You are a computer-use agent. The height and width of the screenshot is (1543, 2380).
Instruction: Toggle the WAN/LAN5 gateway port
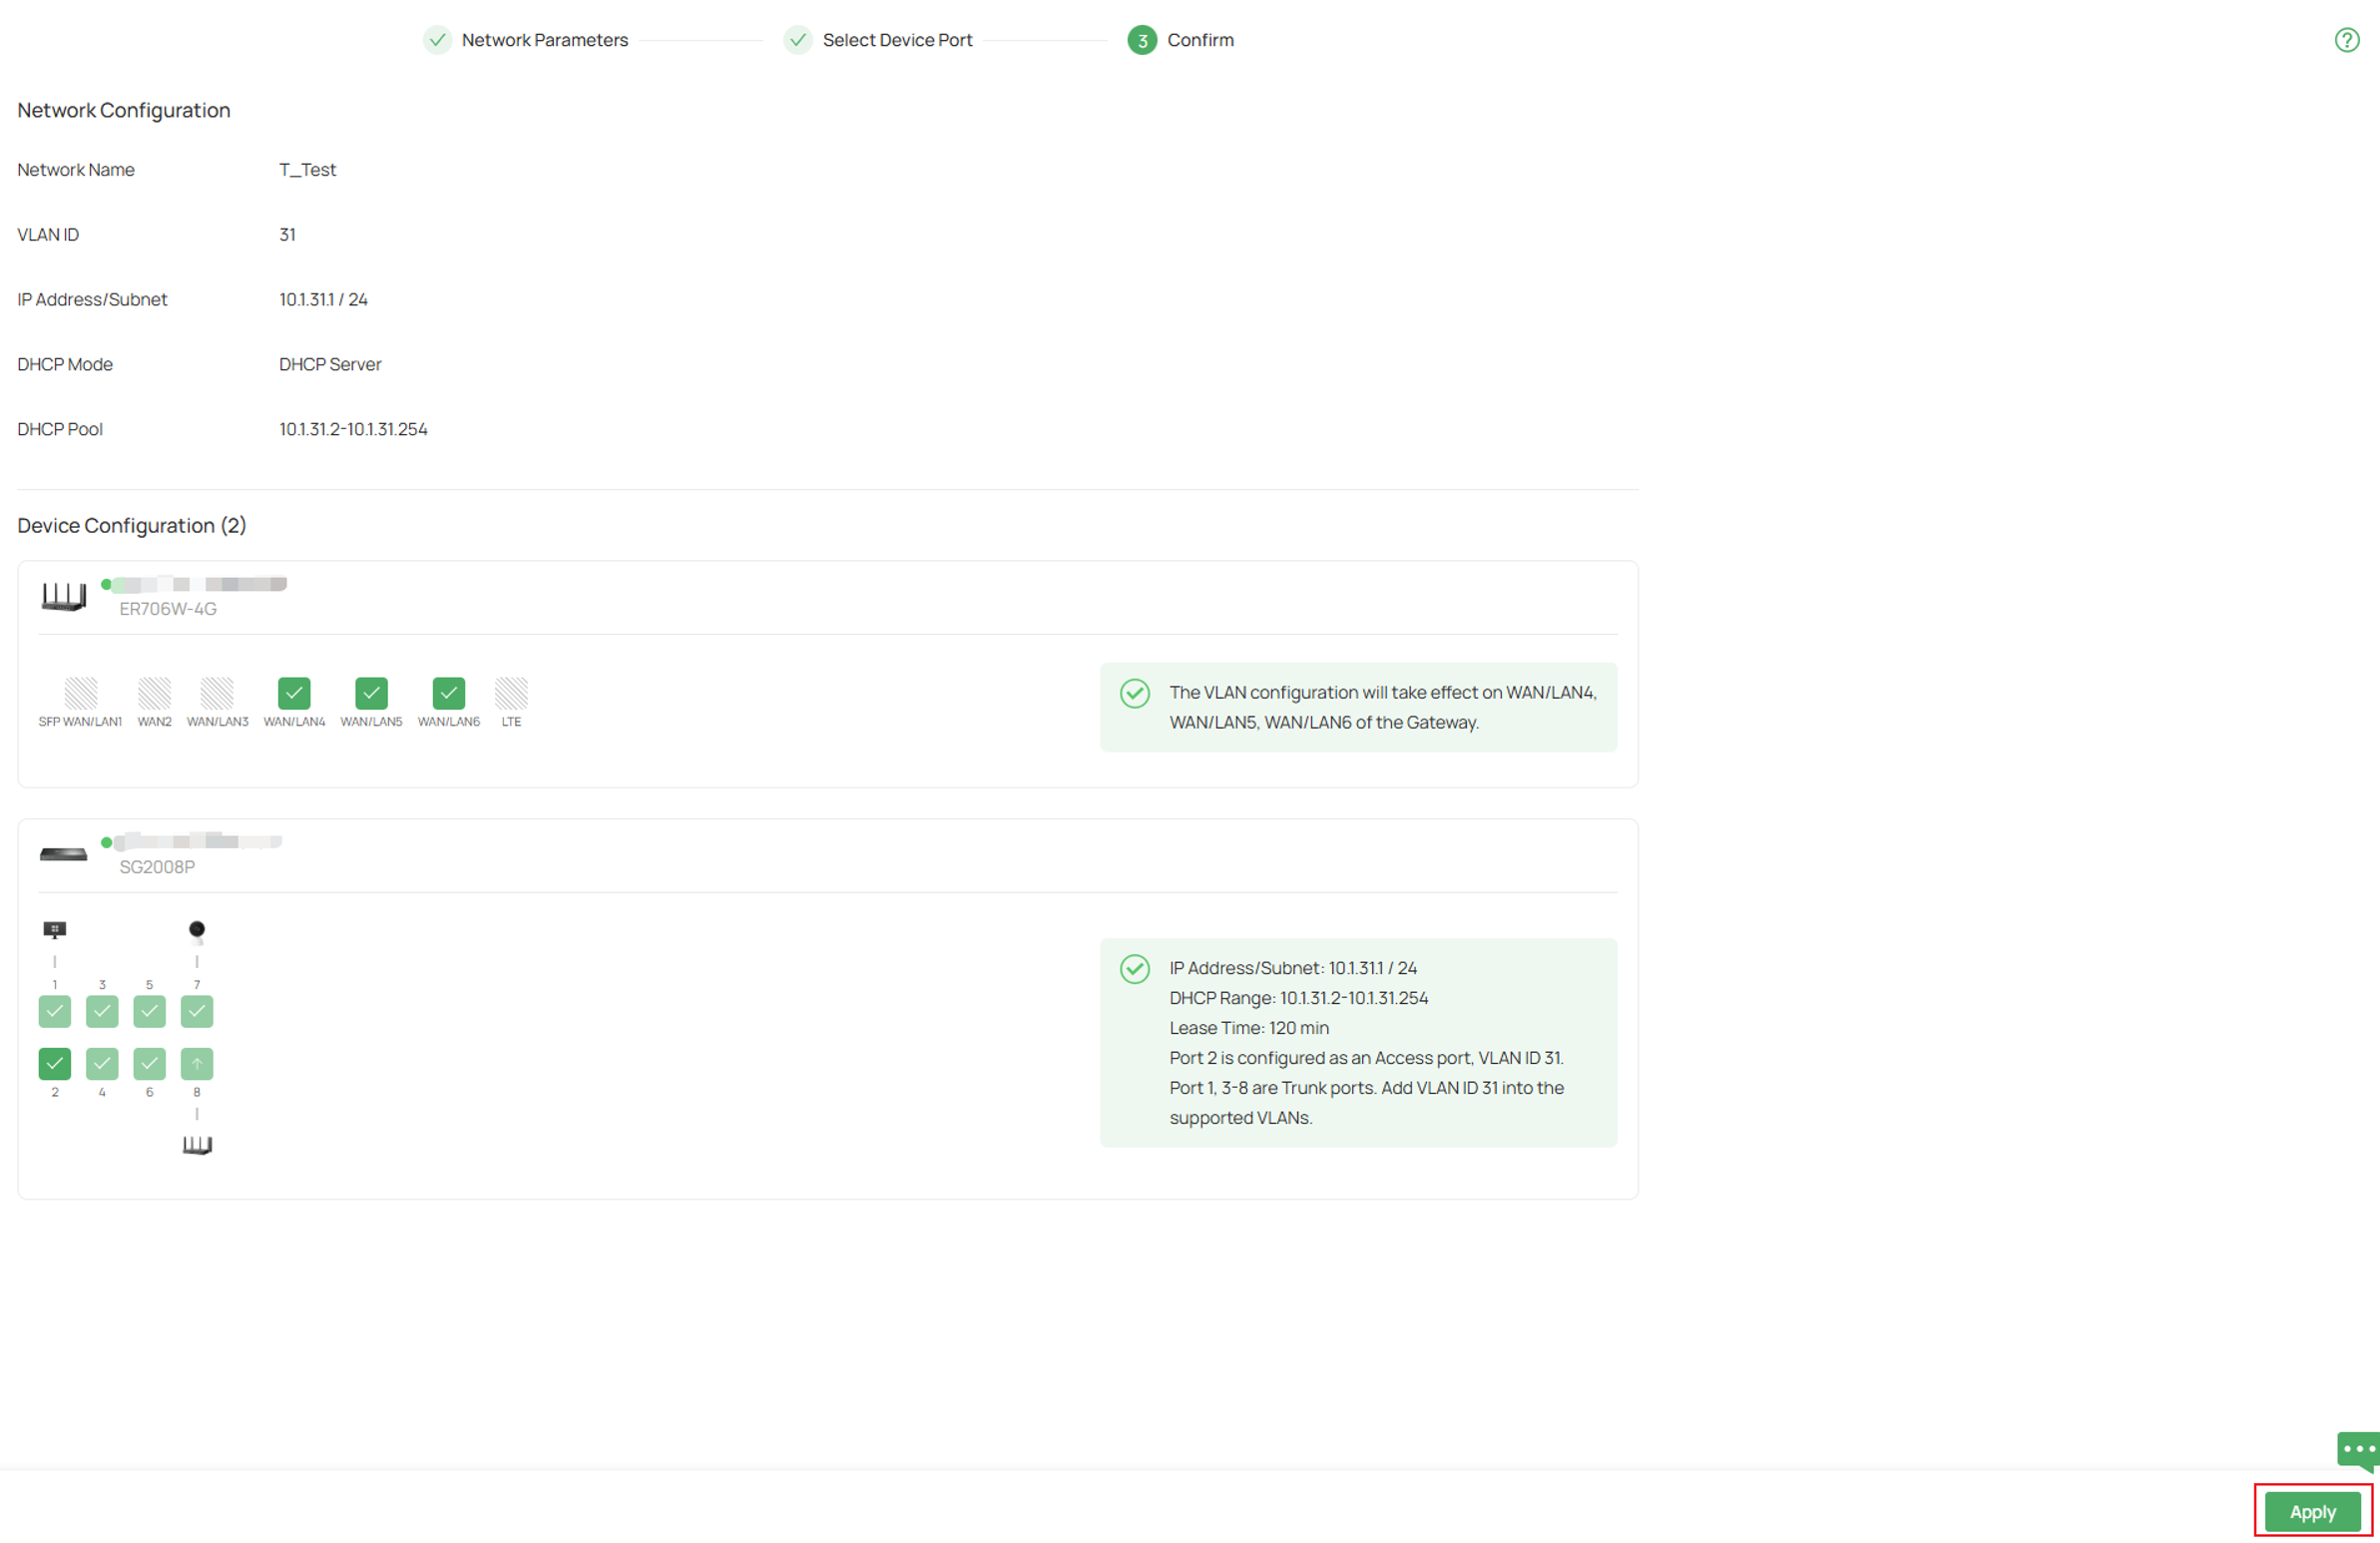[x=371, y=693]
